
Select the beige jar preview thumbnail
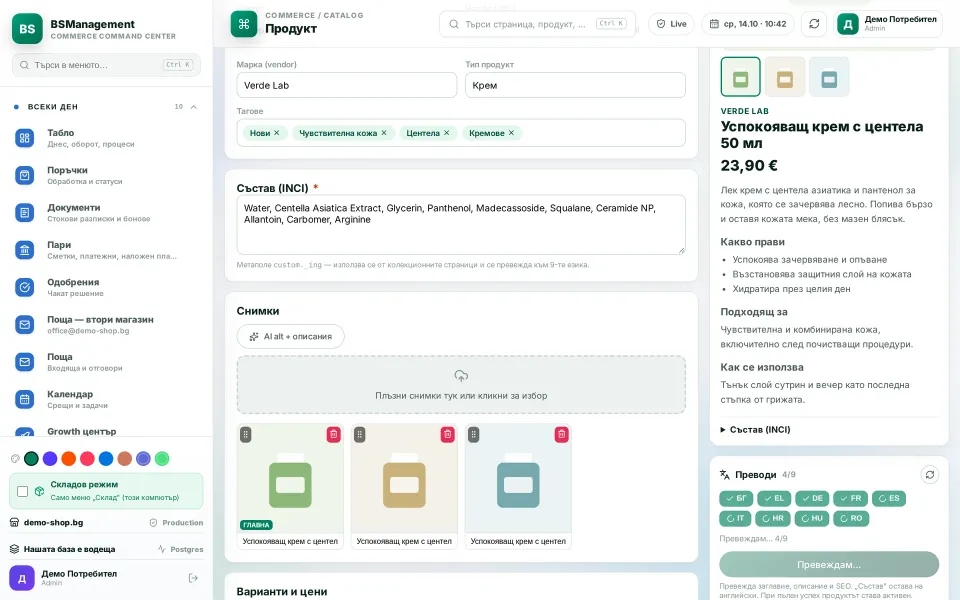click(x=785, y=77)
